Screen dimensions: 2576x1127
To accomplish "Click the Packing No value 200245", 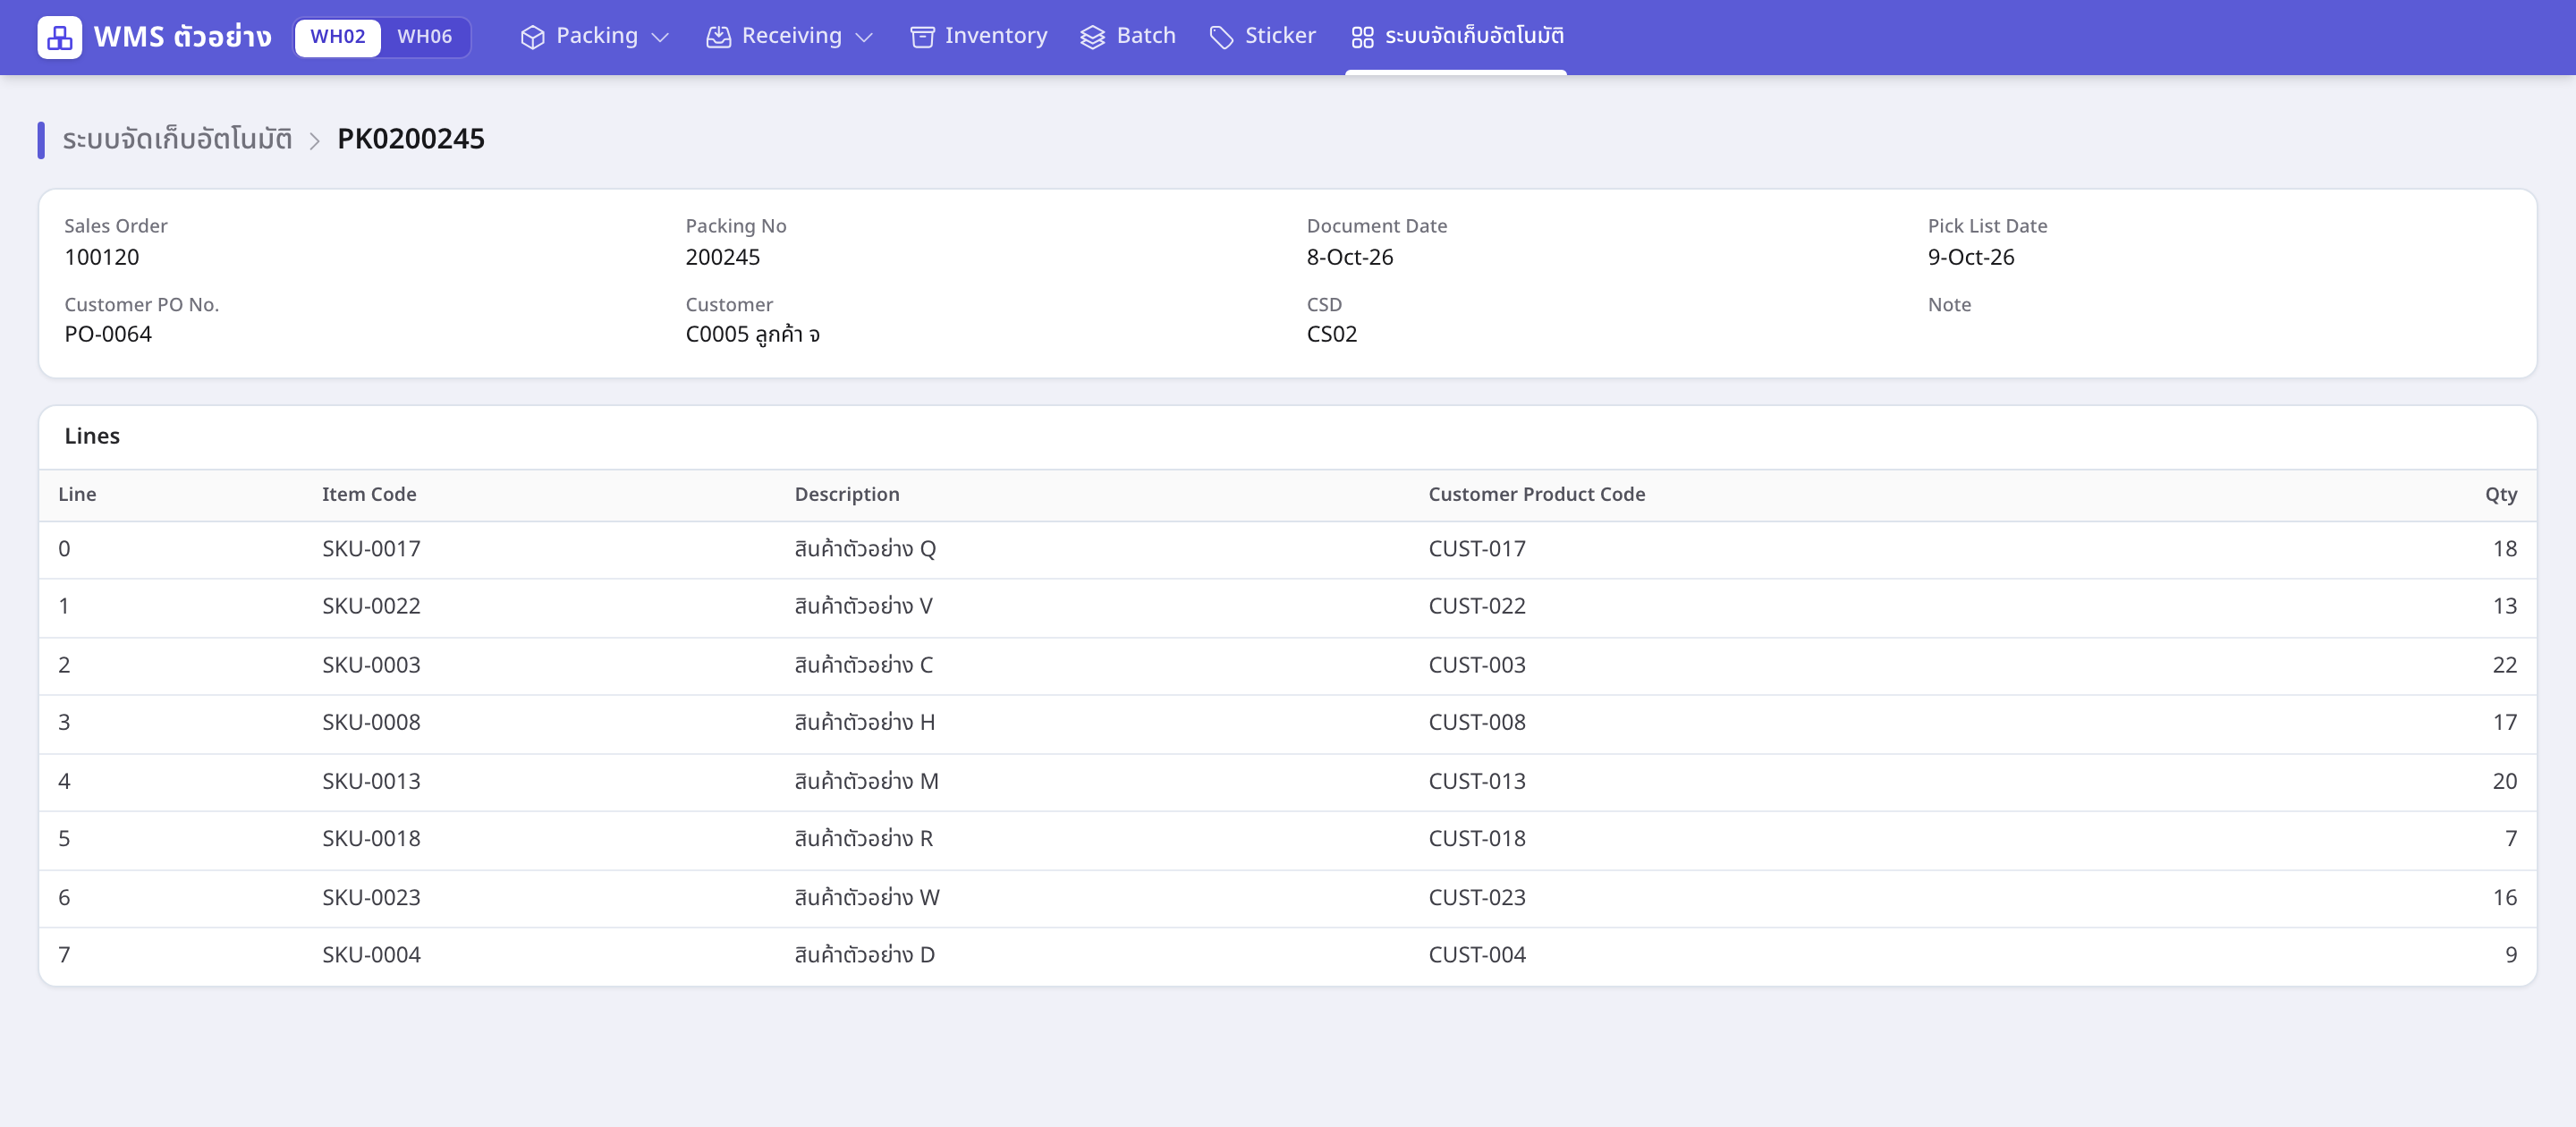I will coord(723,257).
